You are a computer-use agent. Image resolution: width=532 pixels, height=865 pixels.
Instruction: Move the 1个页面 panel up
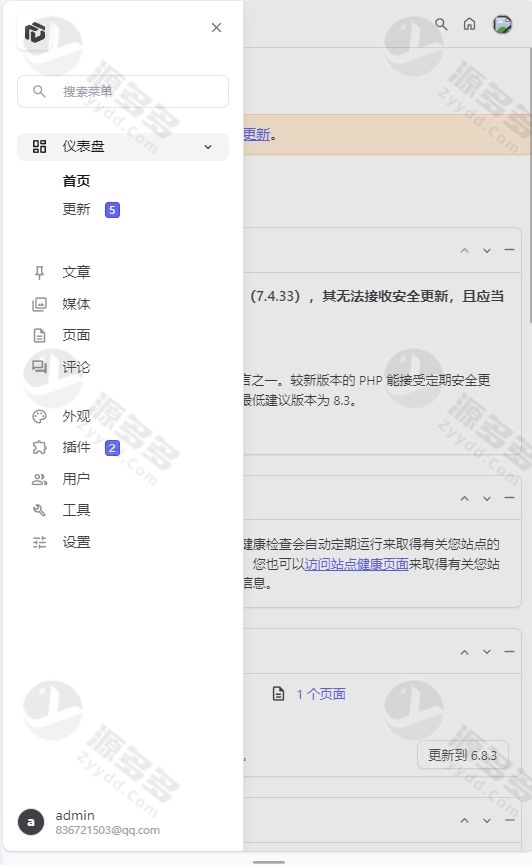pyautogui.click(x=465, y=652)
